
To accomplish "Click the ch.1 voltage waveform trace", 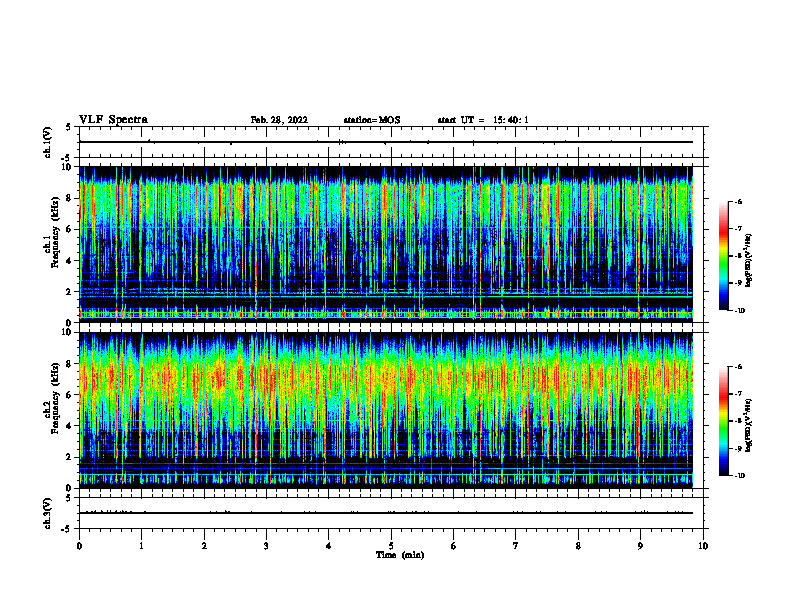I will coord(386,142).
